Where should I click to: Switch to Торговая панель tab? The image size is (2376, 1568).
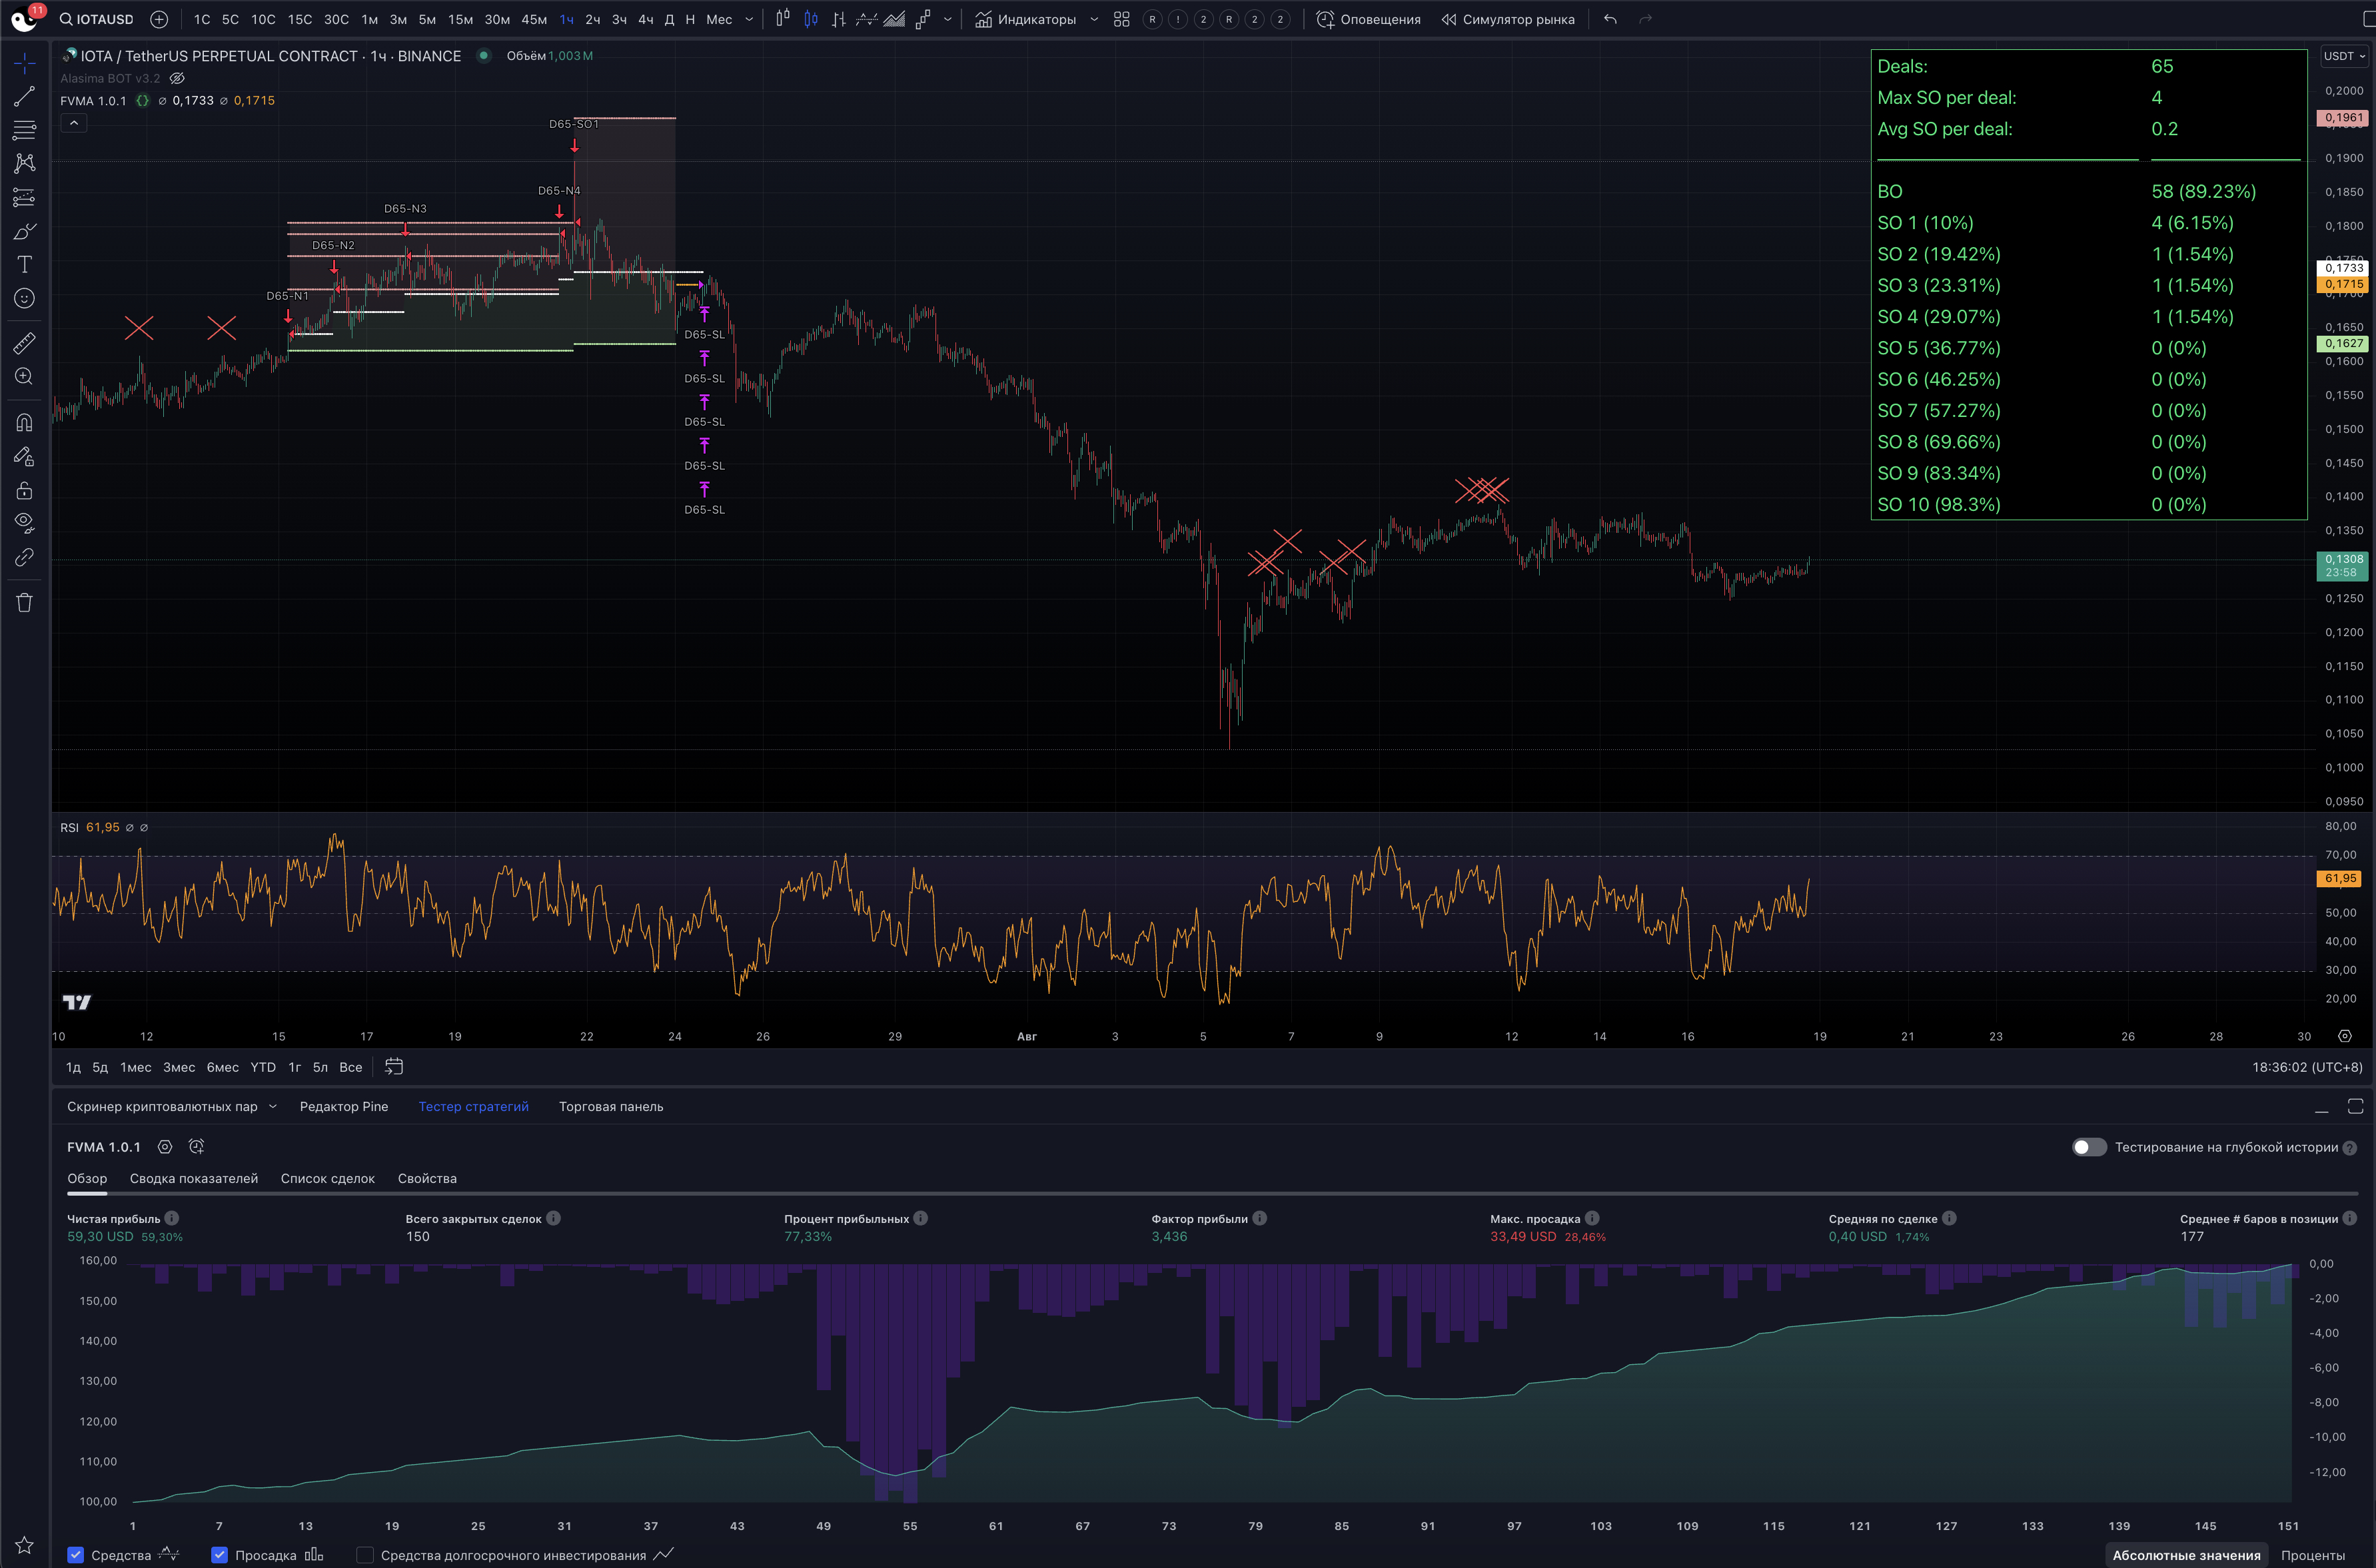(x=611, y=1106)
